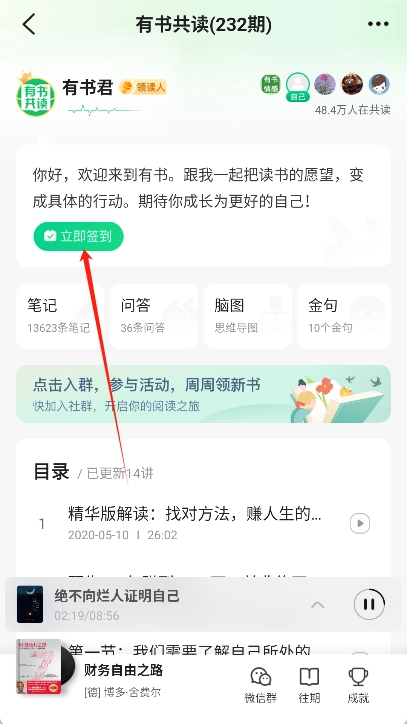Tap the 点击入群 join group banner

coord(203,394)
